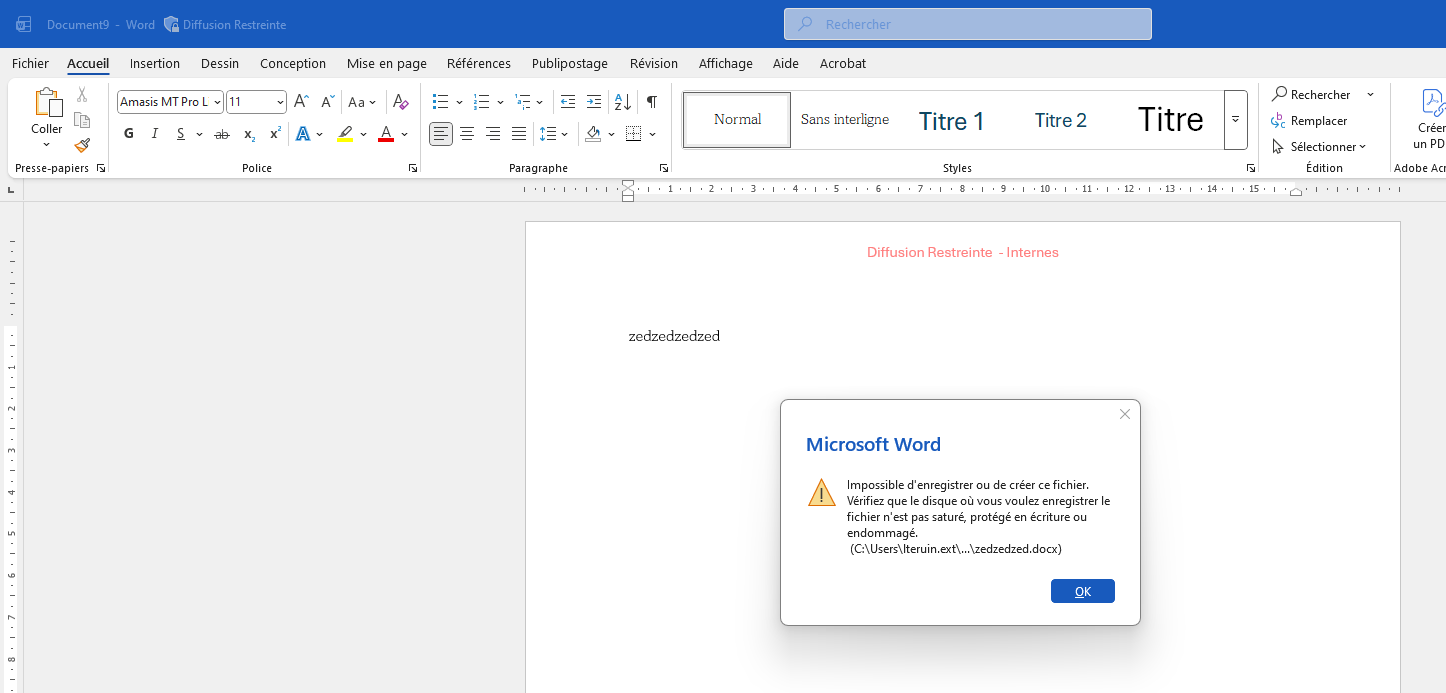This screenshot has height=693, width=1446.
Task: Open the font size dropdown
Action: [x=280, y=102]
